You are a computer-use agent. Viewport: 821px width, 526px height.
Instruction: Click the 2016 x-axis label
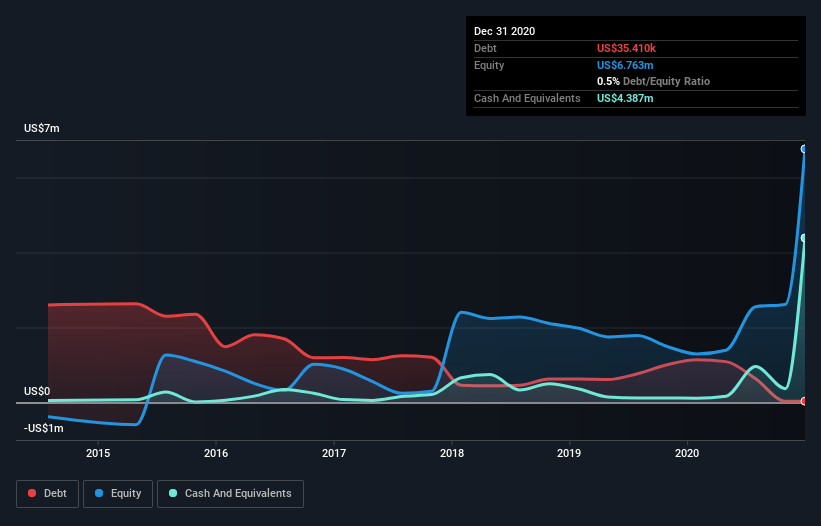pos(216,453)
